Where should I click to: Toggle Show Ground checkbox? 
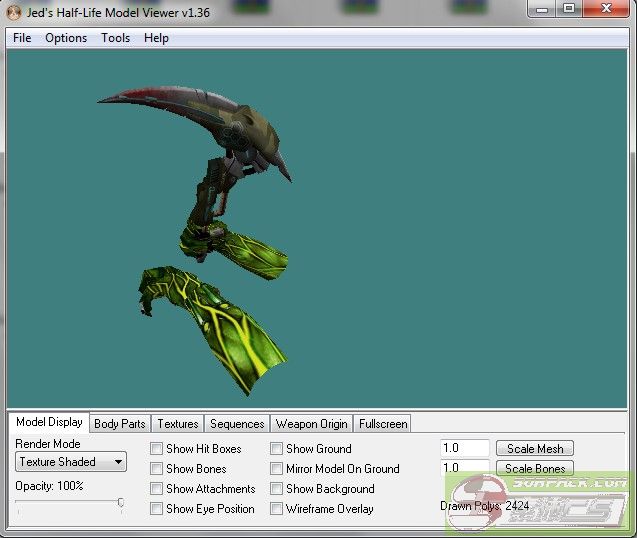pos(277,449)
